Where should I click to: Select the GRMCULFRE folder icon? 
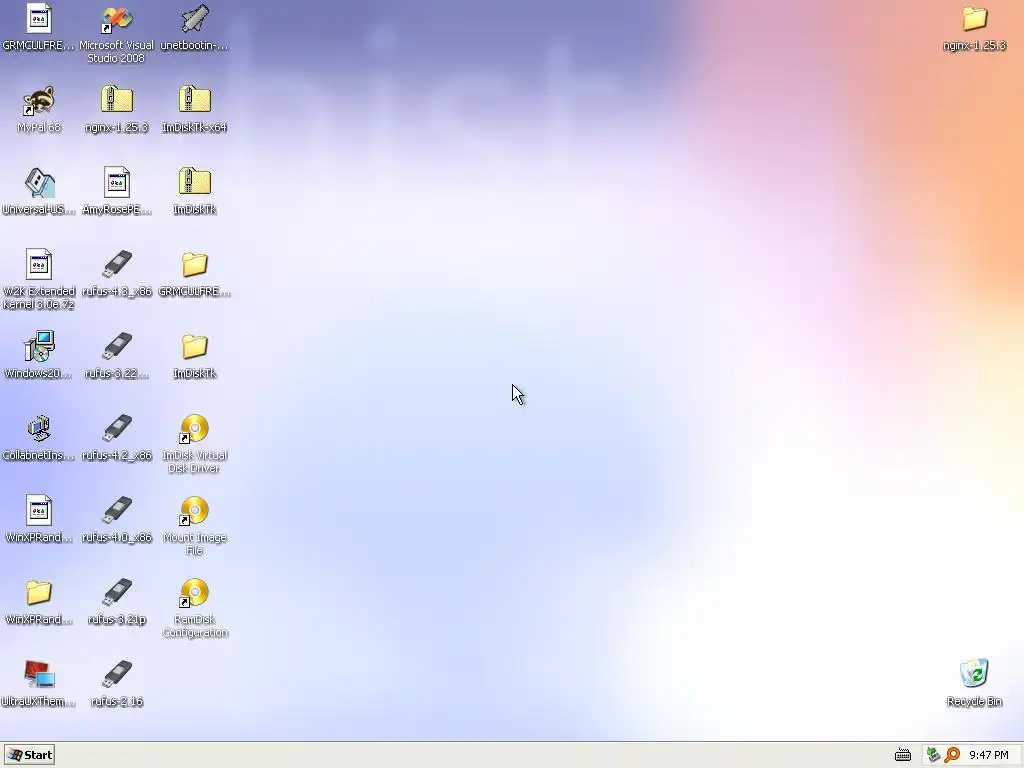pyautogui.click(x=195, y=265)
